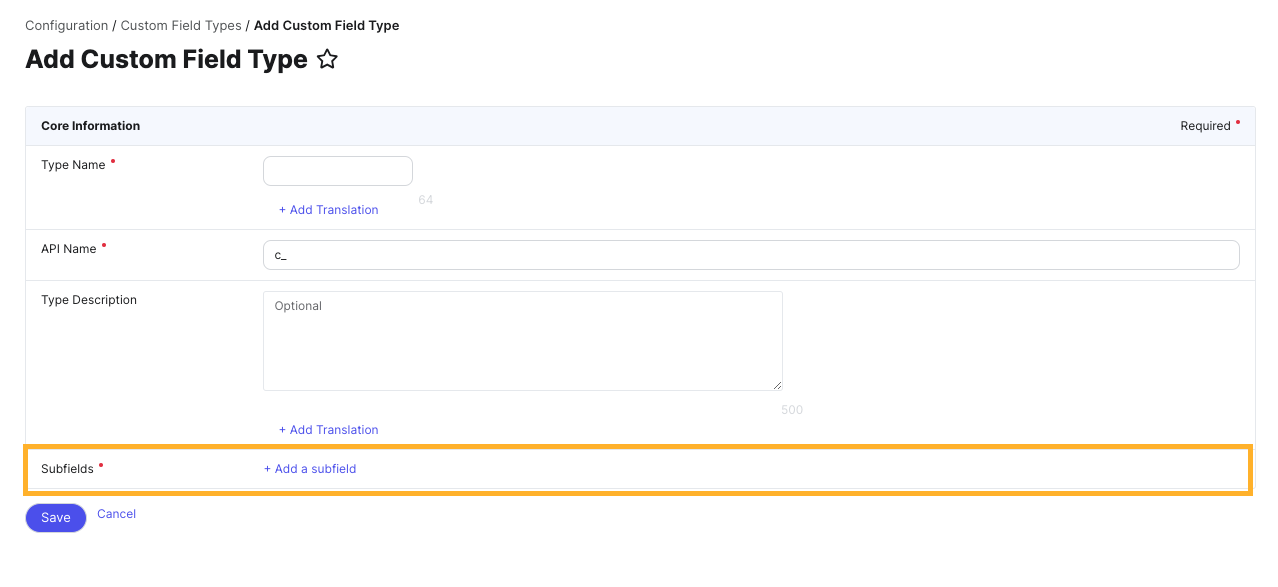Focus the Type Name input field

pos(337,170)
